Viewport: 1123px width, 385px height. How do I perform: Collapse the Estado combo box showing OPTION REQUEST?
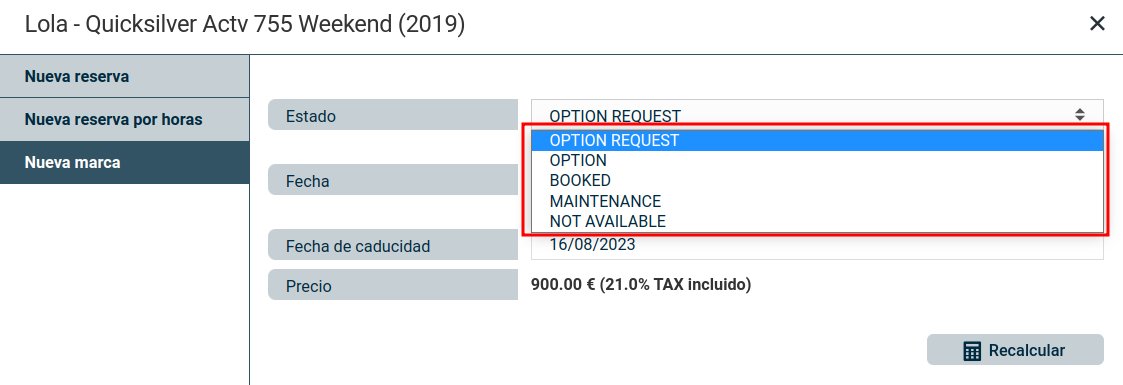coord(817,114)
